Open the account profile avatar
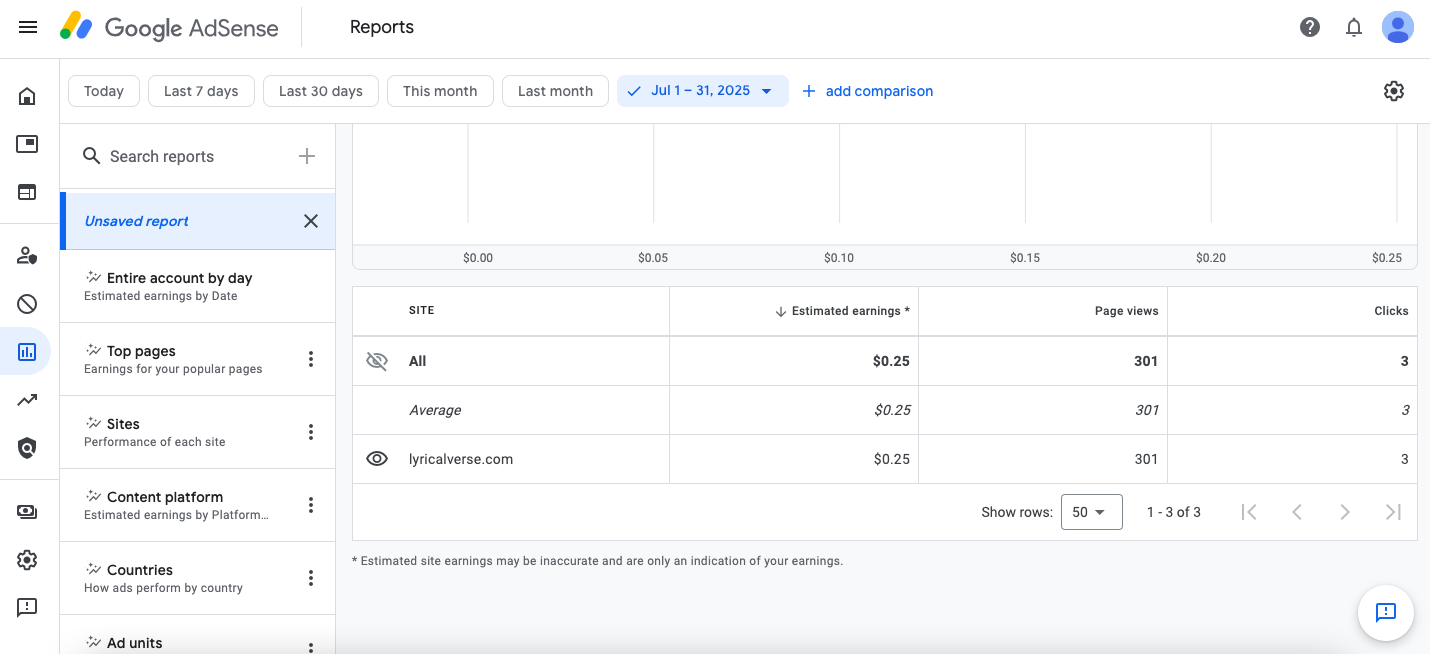 pos(1397,27)
